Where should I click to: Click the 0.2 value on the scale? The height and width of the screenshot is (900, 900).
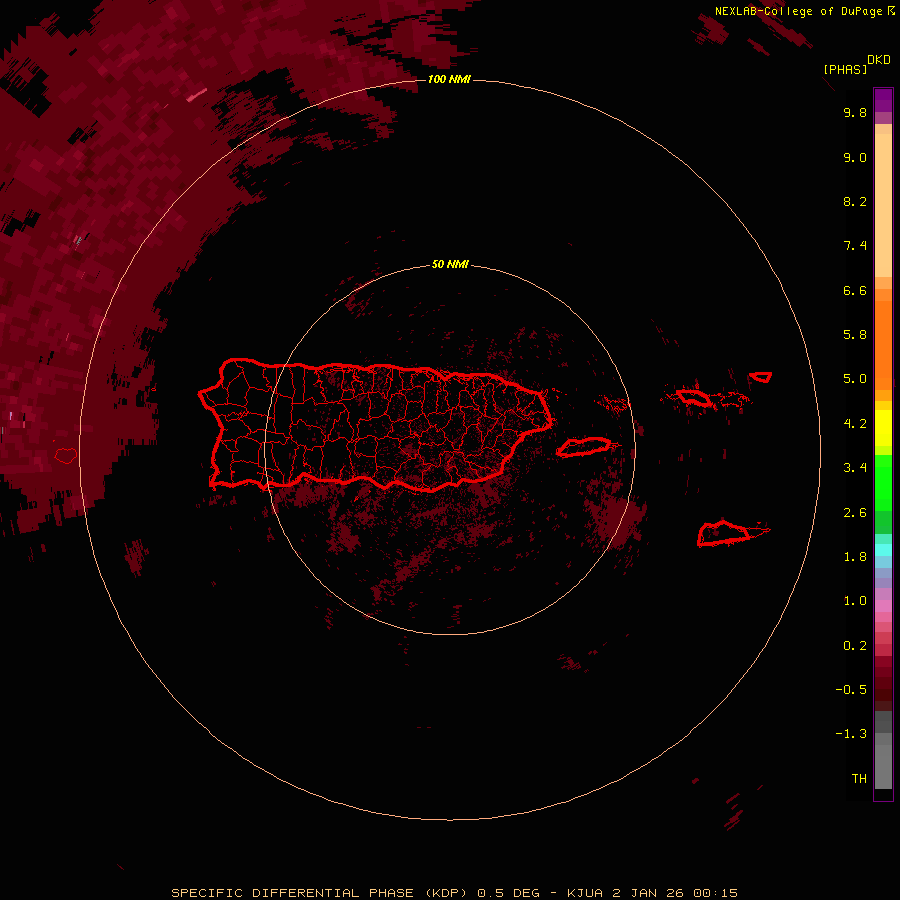[855, 646]
